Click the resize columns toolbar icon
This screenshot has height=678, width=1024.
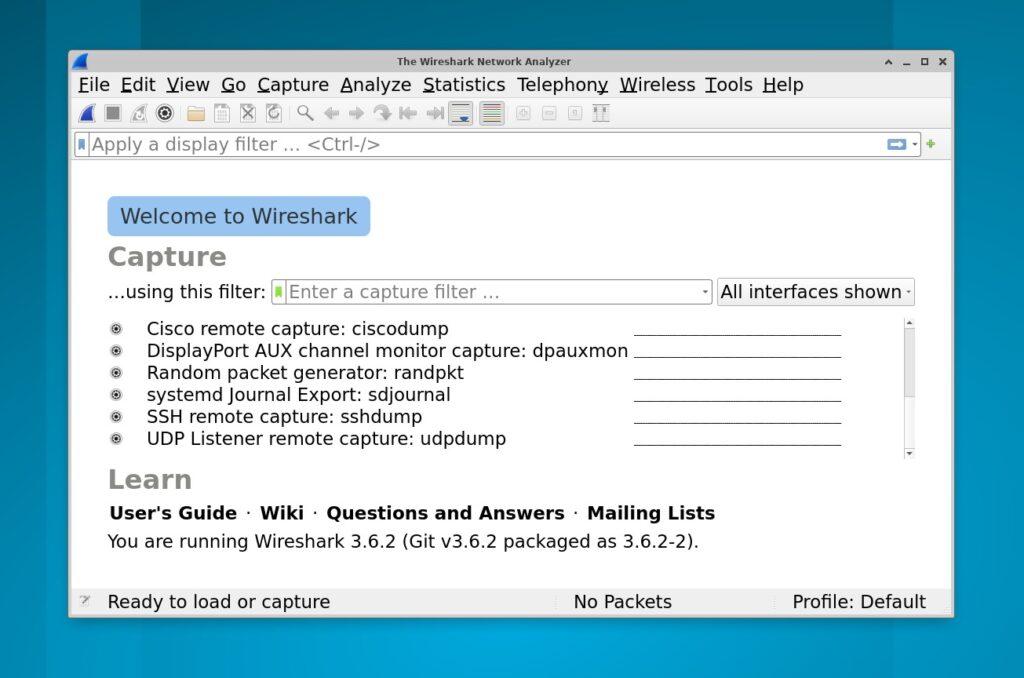(x=601, y=114)
